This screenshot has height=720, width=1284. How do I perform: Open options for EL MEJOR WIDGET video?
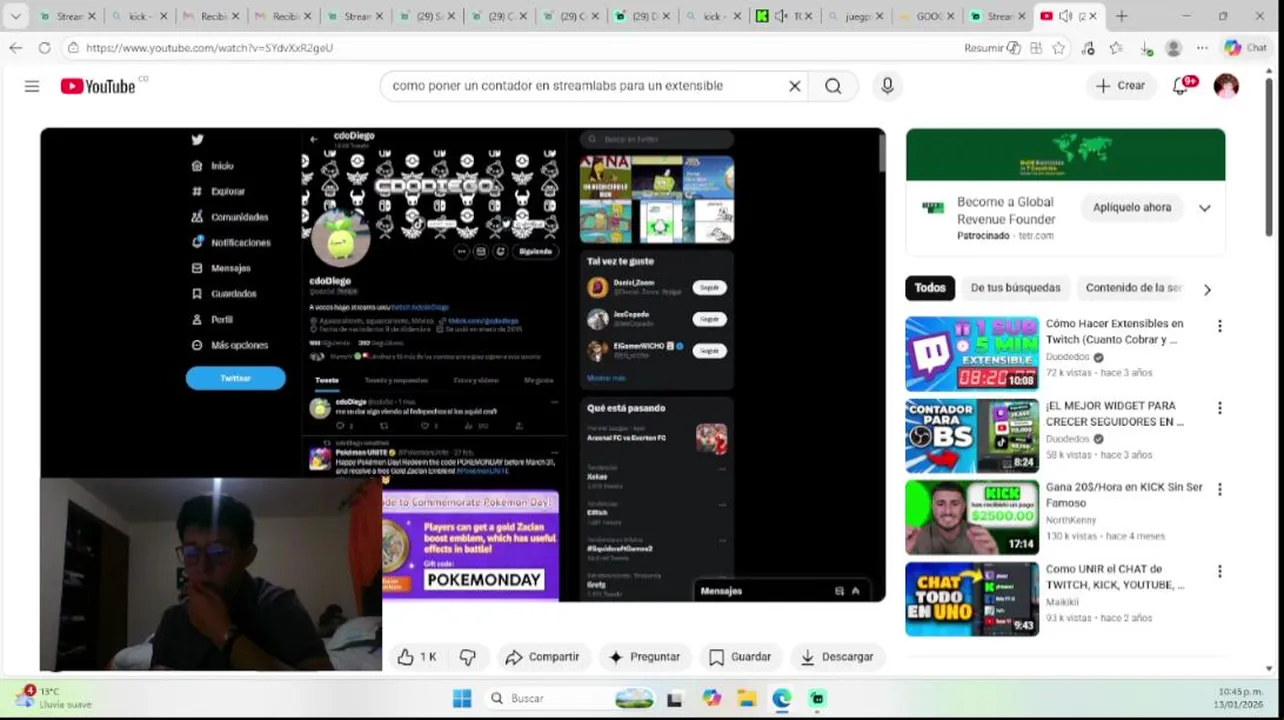(1219, 408)
